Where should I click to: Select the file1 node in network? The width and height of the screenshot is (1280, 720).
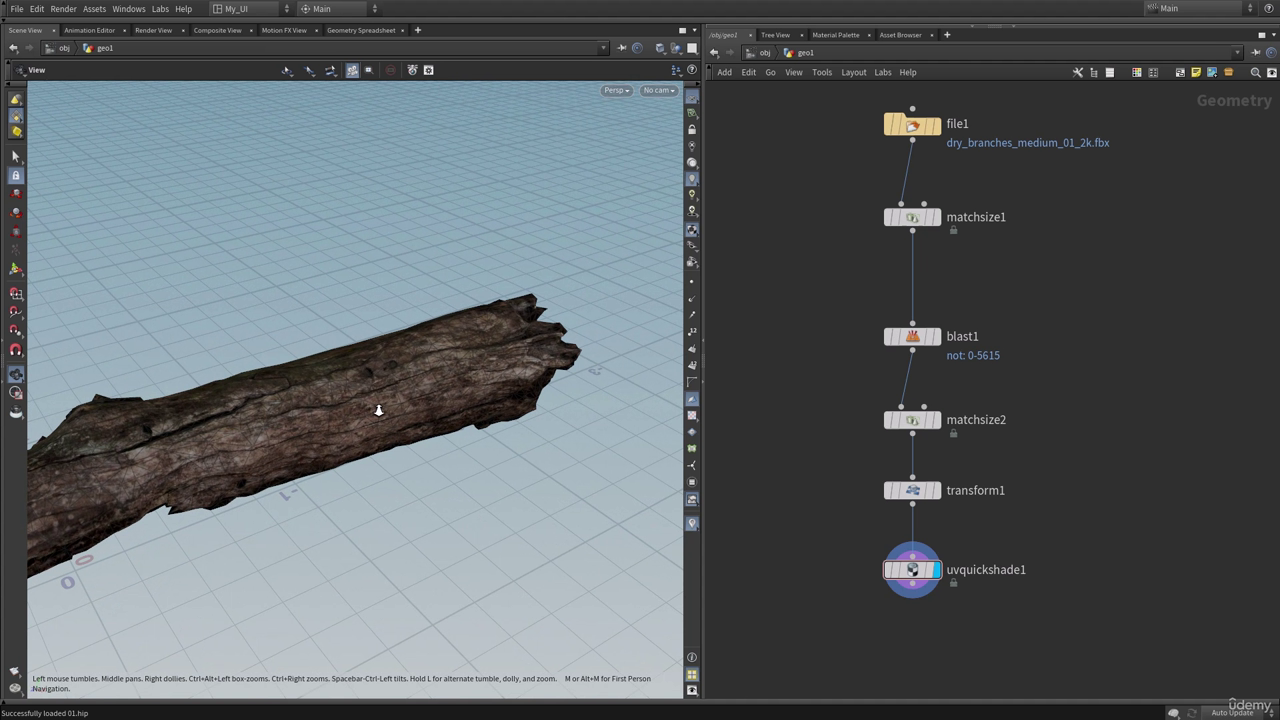pyautogui.click(x=912, y=125)
